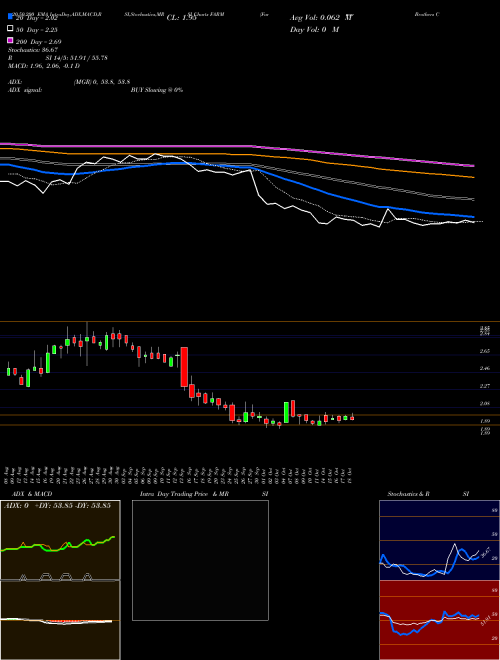
Task: Select the '200 Day = 2.69' legend text
Action: pyautogui.click(x=38, y=42)
